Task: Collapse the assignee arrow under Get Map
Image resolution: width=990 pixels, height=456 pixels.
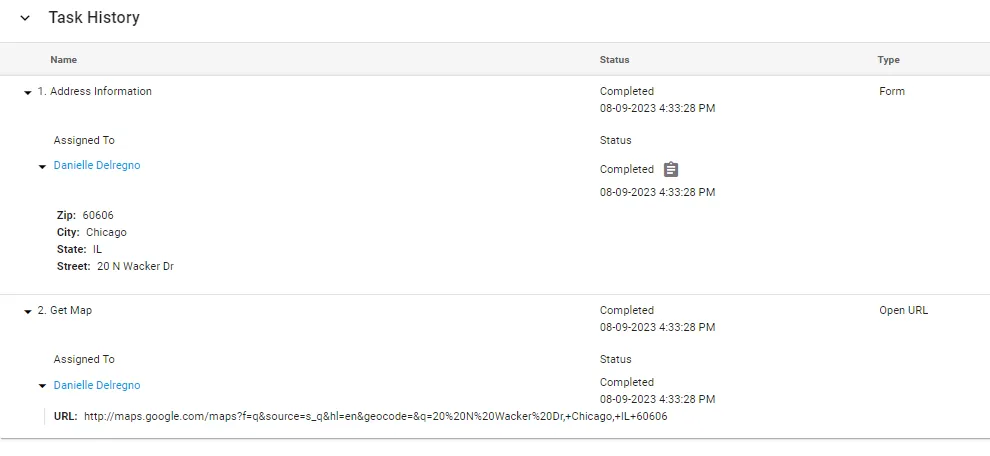Action: (x=42, y=386)
